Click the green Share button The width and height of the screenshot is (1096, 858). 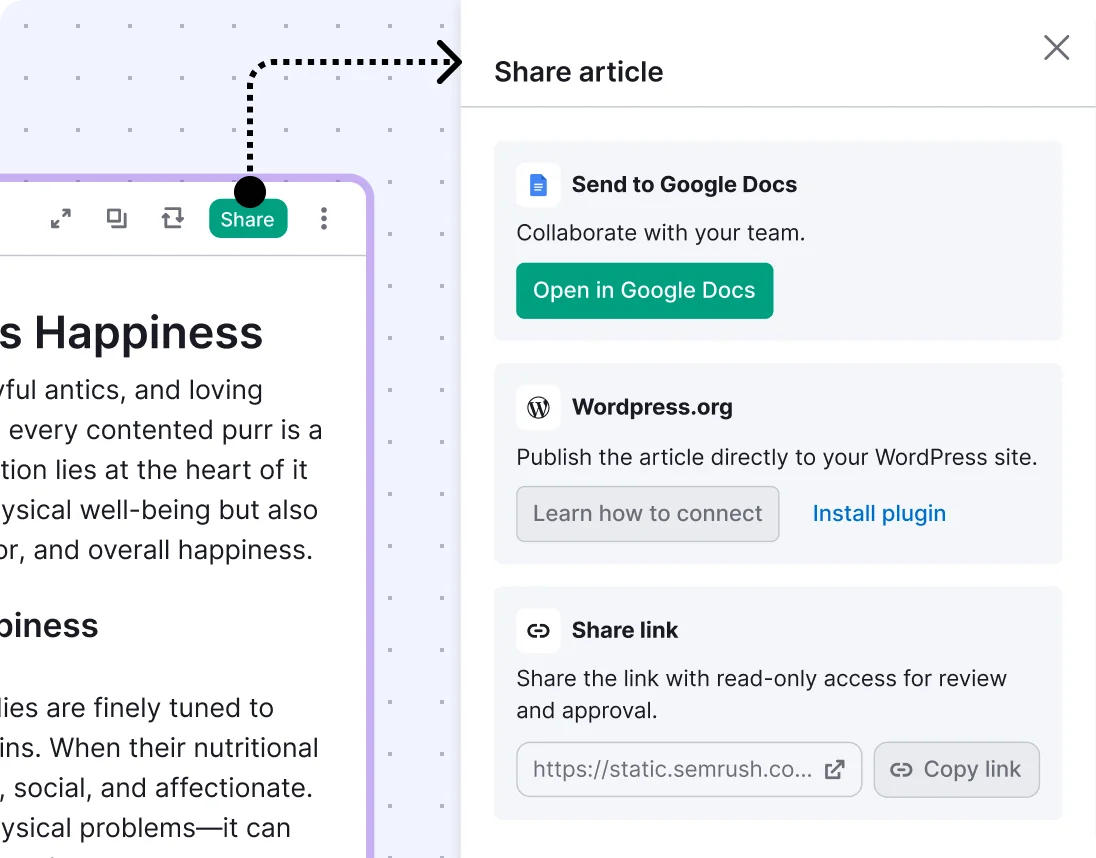coord(248,219)
